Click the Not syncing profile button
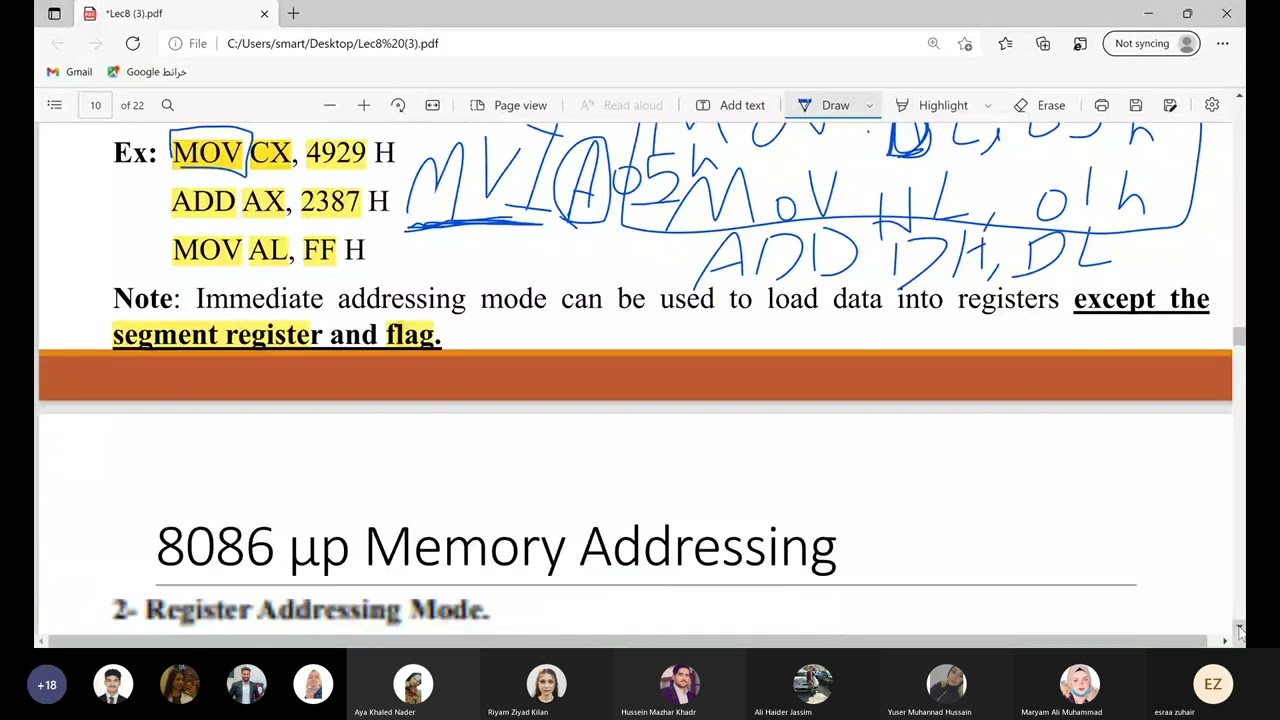 coord(1151,44)
